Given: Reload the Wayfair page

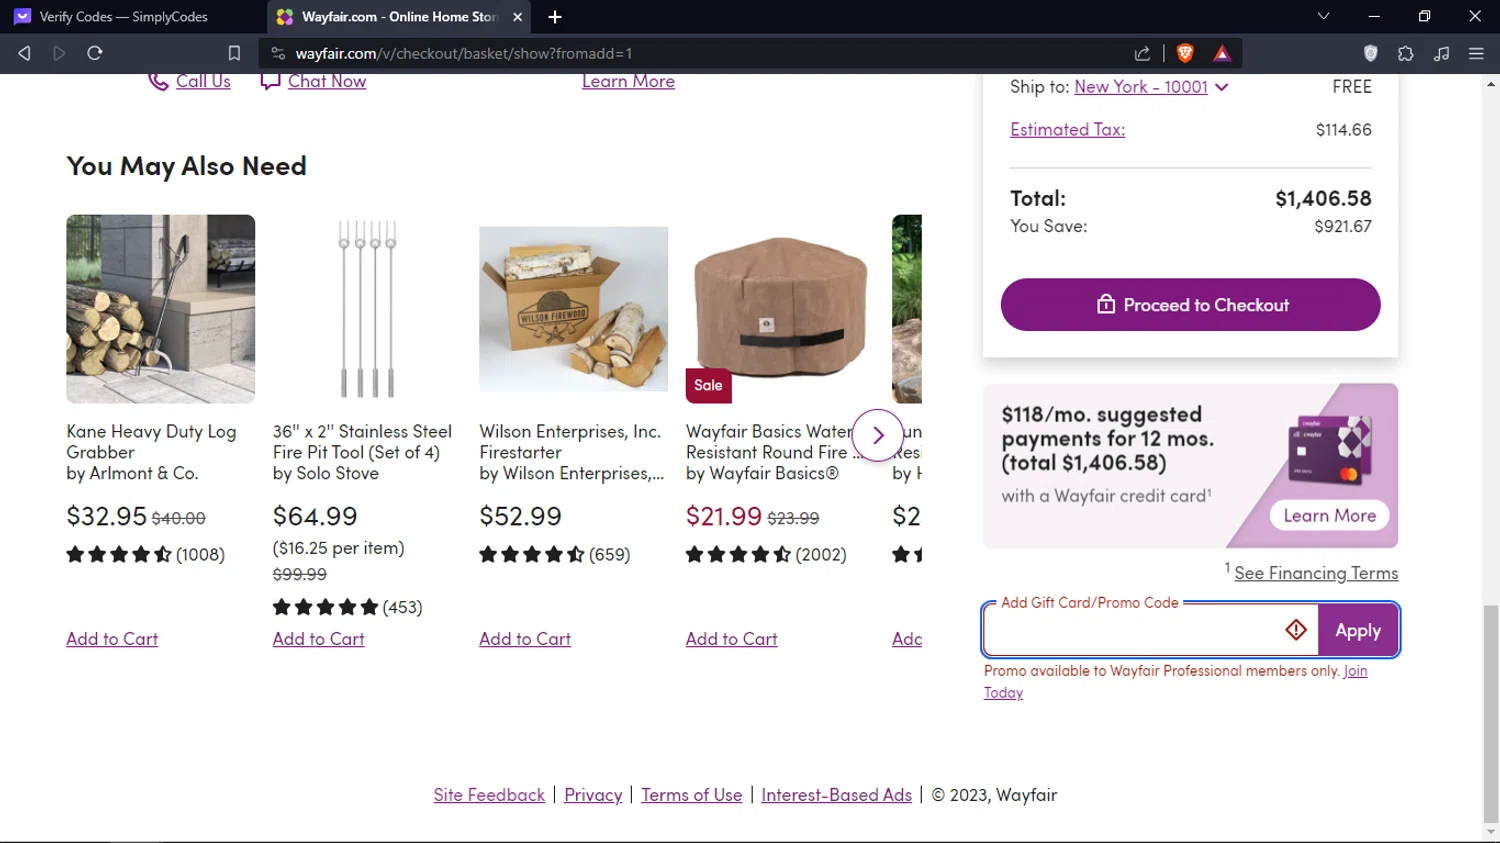Looking at the screenshot, I should [95, 53].
